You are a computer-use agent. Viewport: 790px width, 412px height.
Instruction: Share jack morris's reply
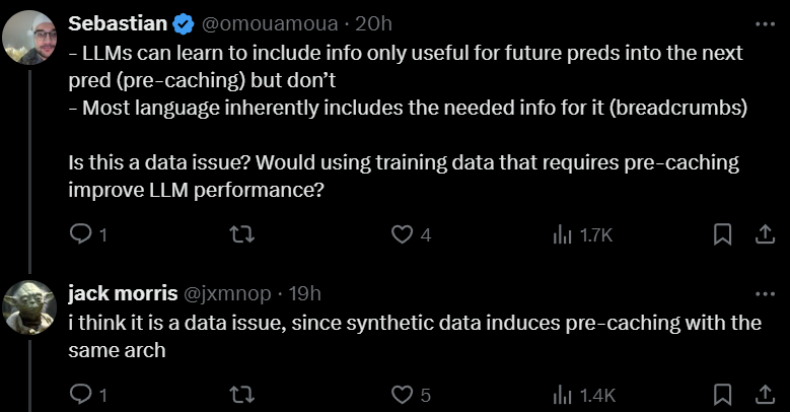(x=763, y=394)
